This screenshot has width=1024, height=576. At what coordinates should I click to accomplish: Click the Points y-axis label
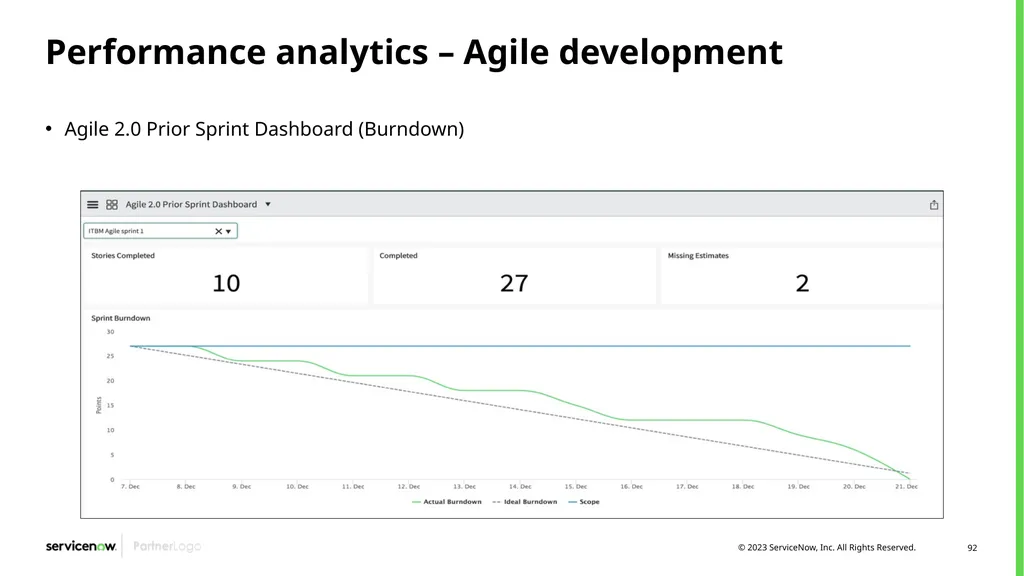[99, 405]
